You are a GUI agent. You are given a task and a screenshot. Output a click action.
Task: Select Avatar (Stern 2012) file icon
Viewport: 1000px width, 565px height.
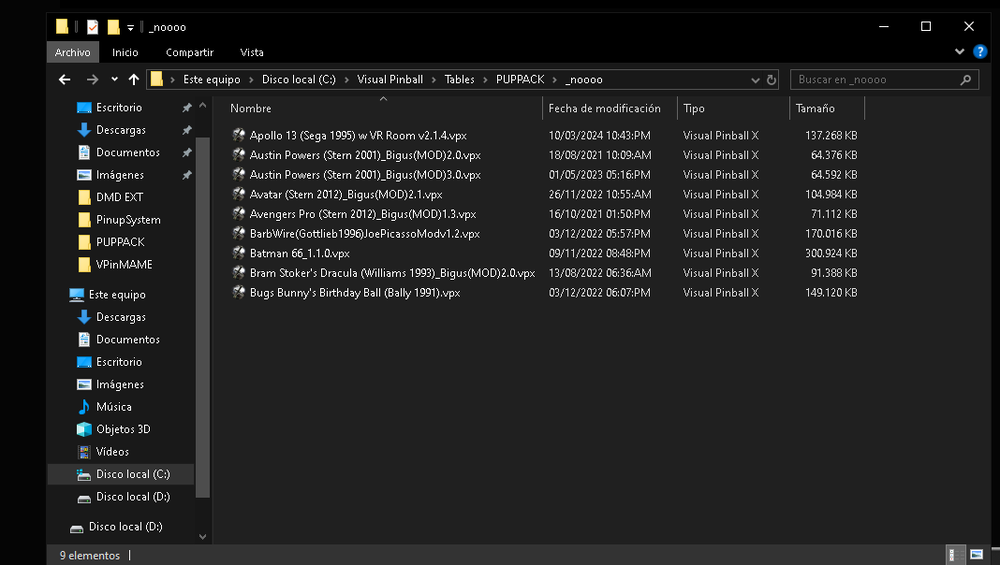tap(239, 194)
